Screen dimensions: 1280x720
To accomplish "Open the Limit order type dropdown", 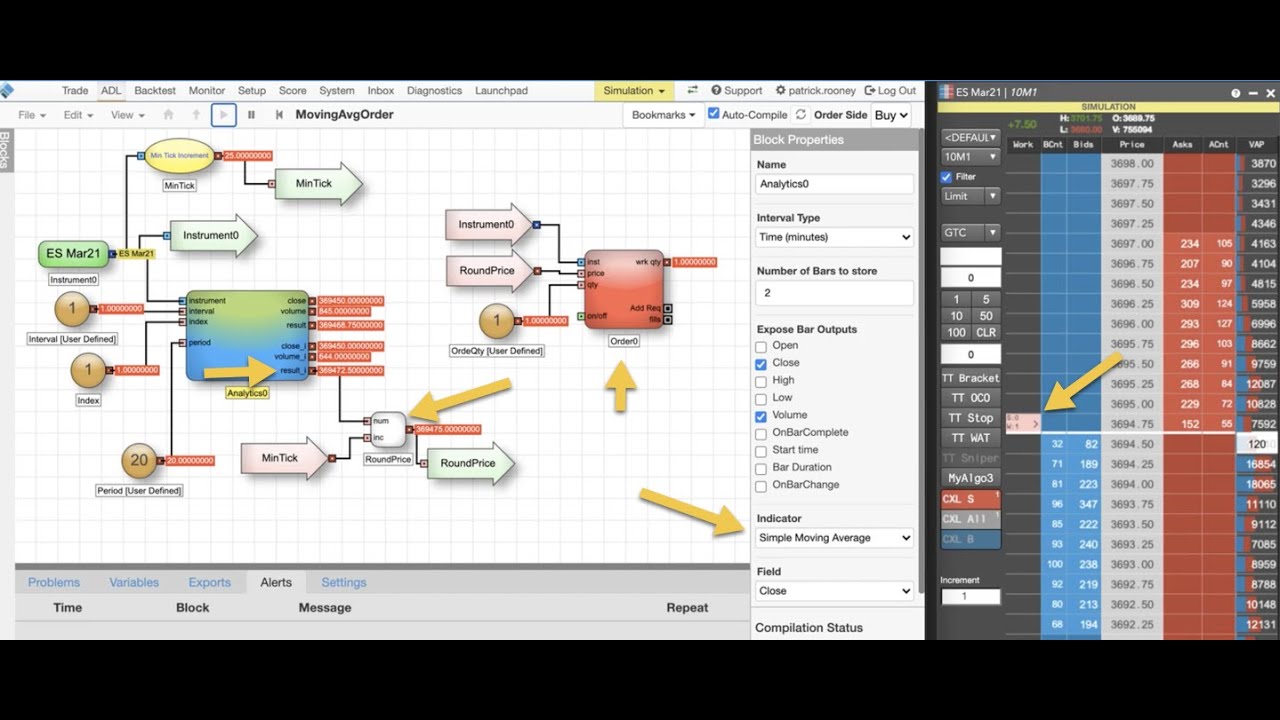I will tap(970, 196).
